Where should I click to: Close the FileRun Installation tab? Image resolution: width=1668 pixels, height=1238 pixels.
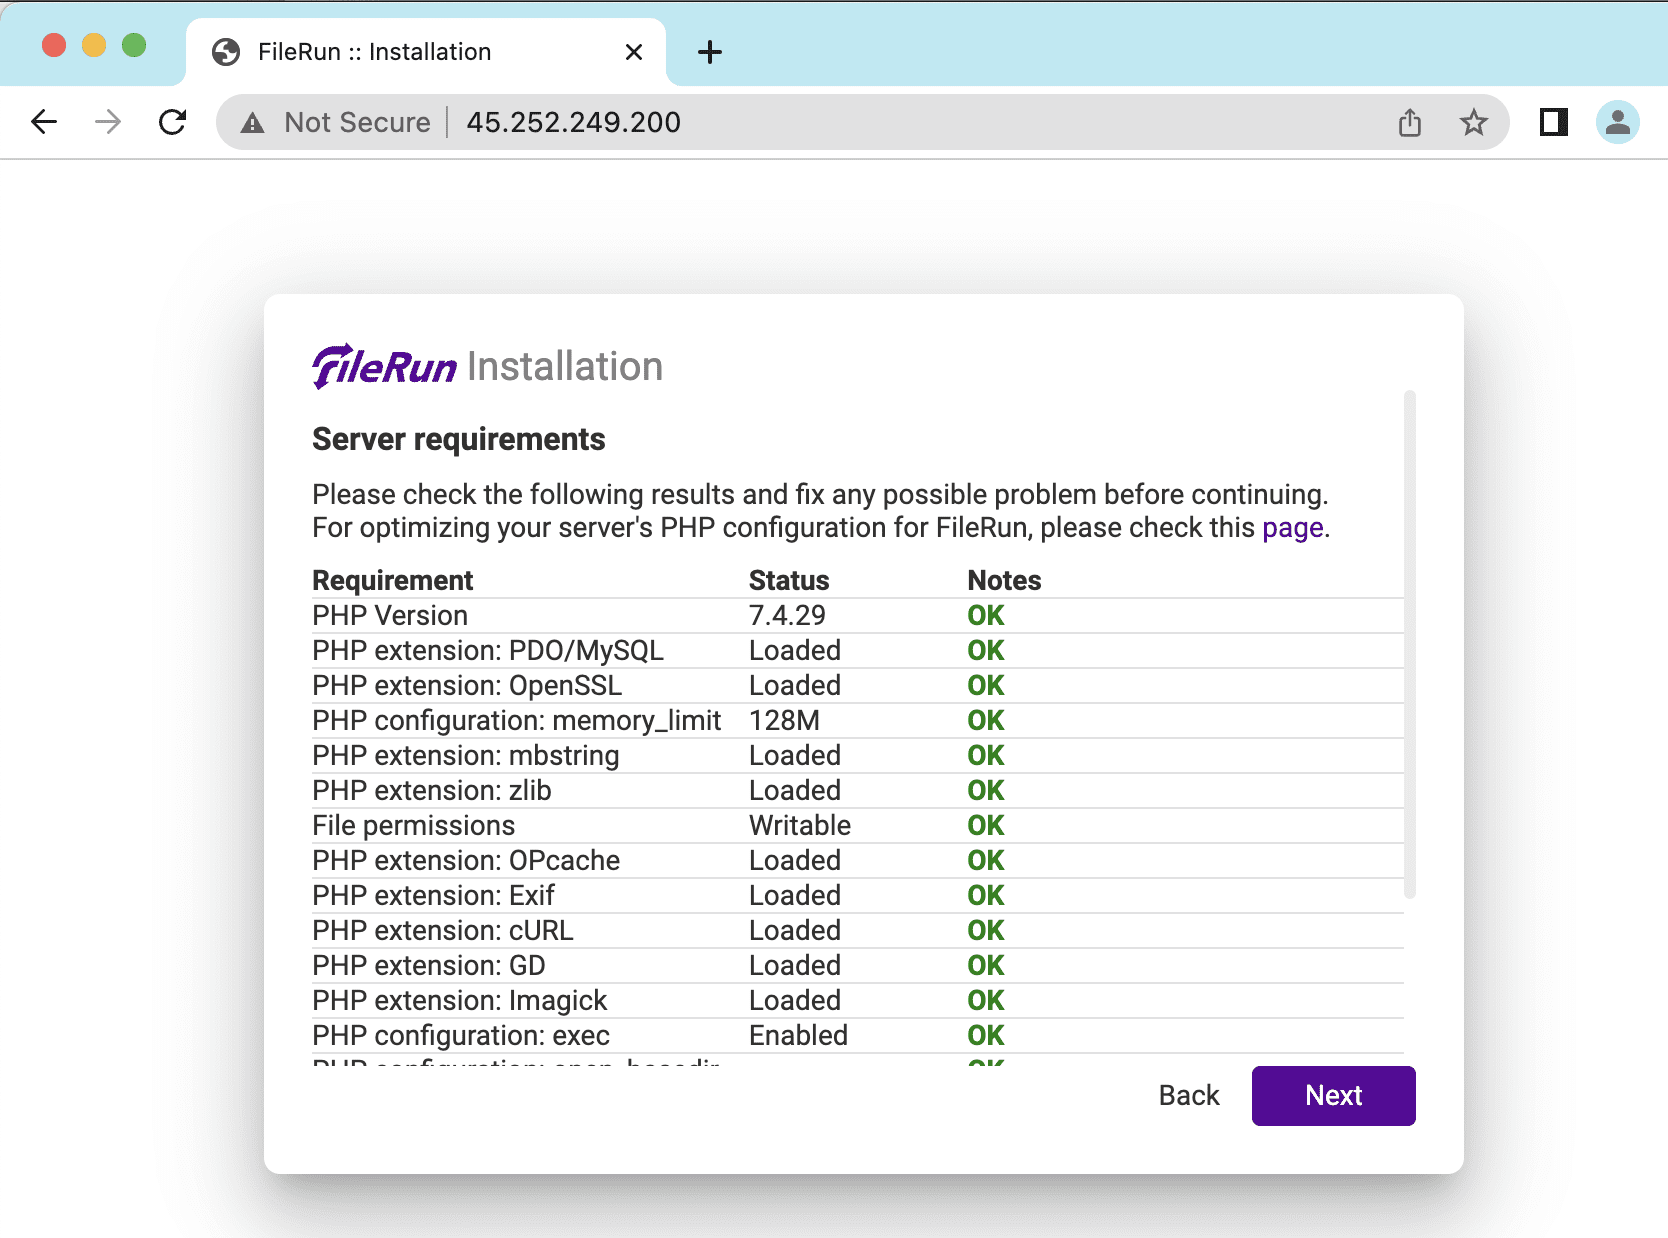pyautogui.click(x=633, y=52)
